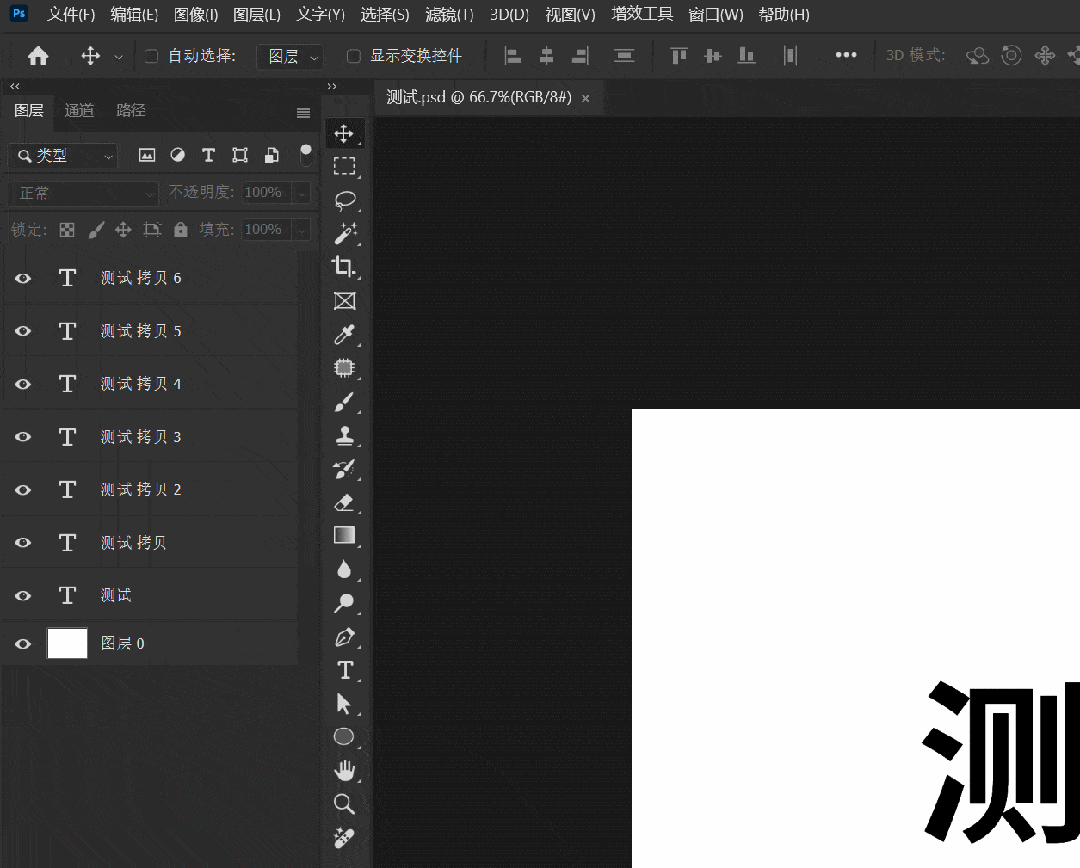Open the 文件 menu
1080x868 pixels.
coord(71,14)
